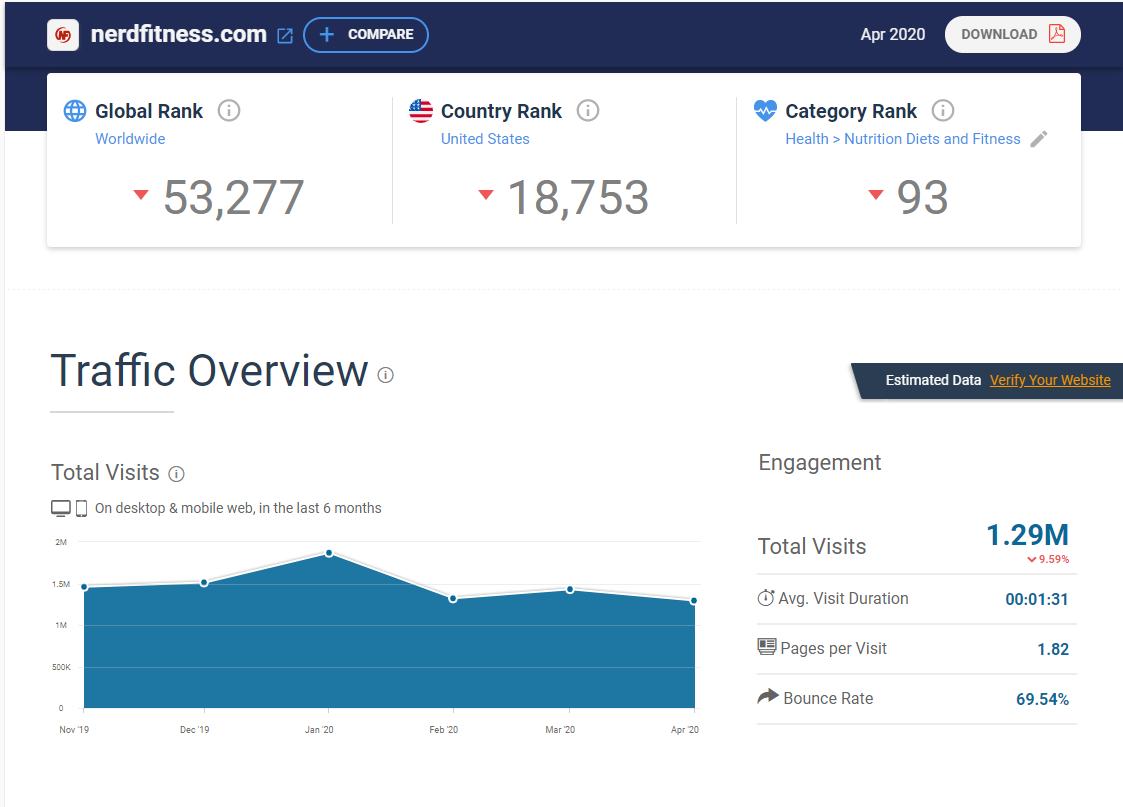Viewport: 1123px width, 807px height.
Task: Select the Jan '20 peak data point
Action: (329, 553)
